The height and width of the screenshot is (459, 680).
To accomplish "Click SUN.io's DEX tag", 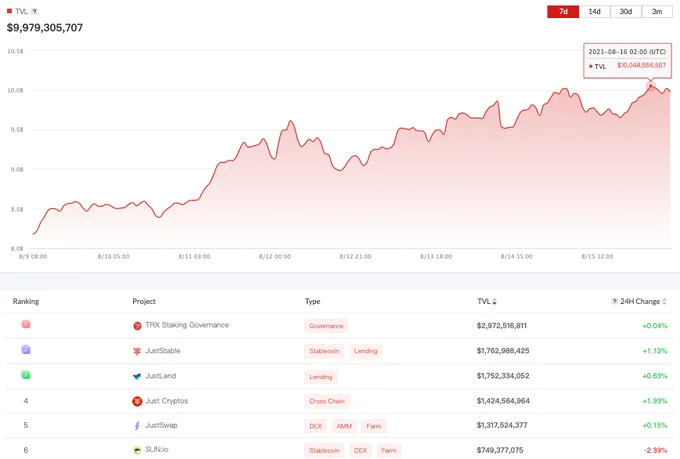I will (x=360, y=450).
